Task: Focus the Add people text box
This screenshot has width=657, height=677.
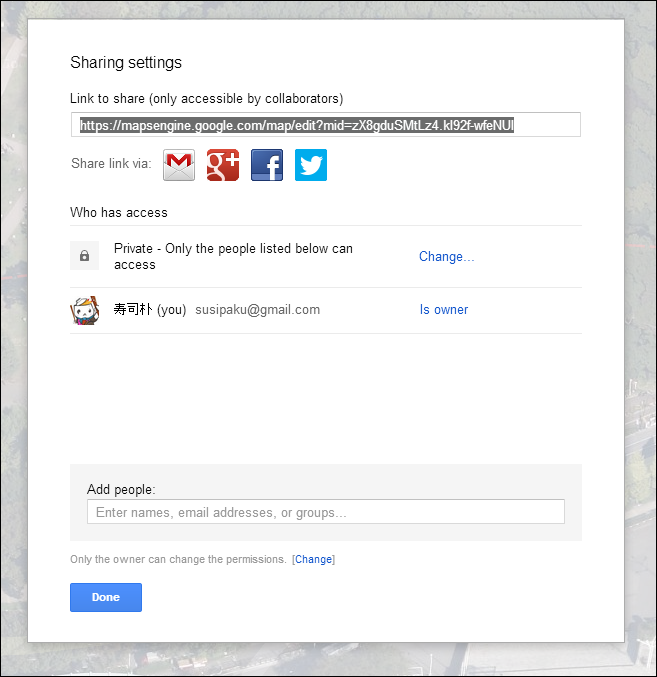Action: click(x=325, y=512)
